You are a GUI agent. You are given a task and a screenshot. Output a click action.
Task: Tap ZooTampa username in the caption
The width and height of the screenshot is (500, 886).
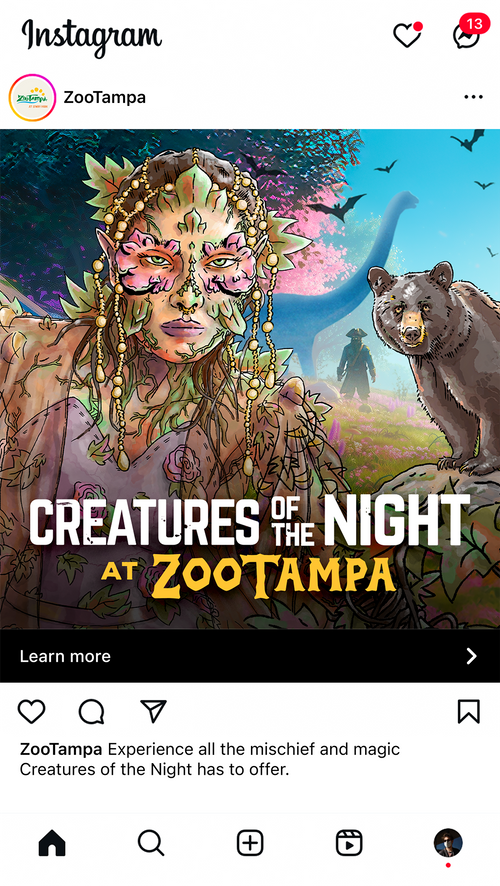[61, 750]
